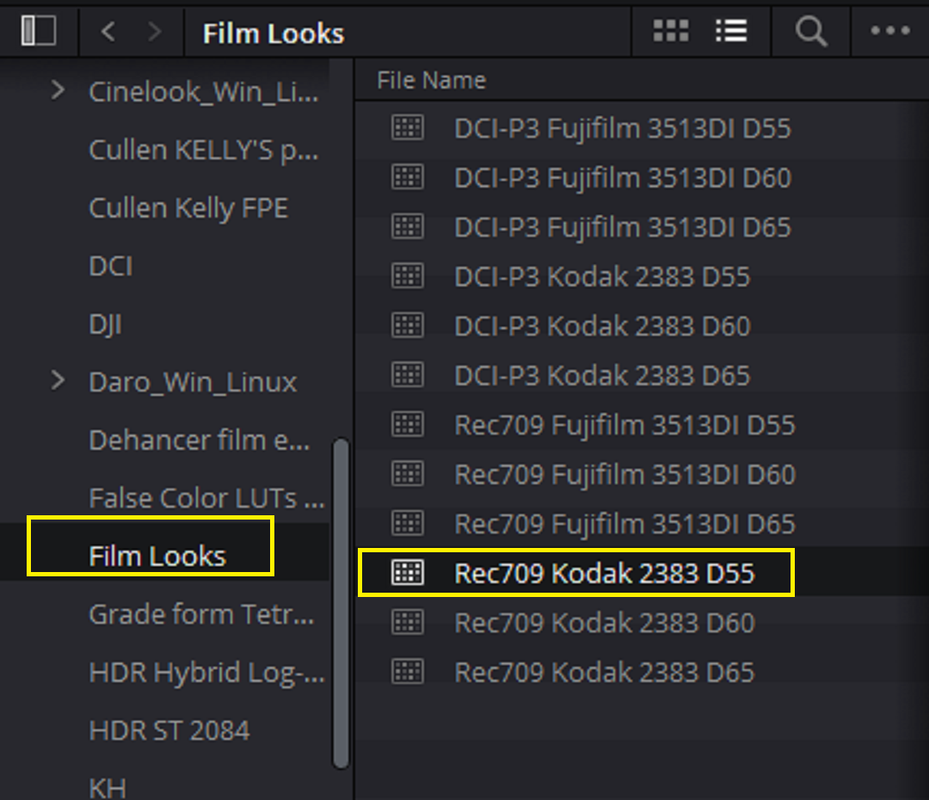
Task: Click the LUT icon for DCI-P3 Kodak 2383 D55
Action: point(408,276)
